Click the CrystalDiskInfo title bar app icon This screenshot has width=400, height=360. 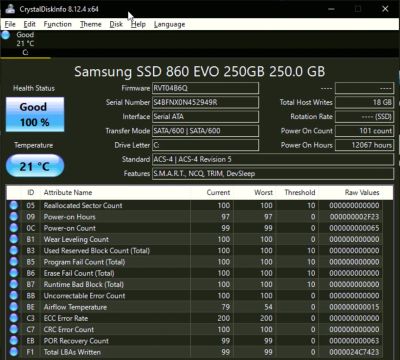pyautogui.click(x=10, y=9)
